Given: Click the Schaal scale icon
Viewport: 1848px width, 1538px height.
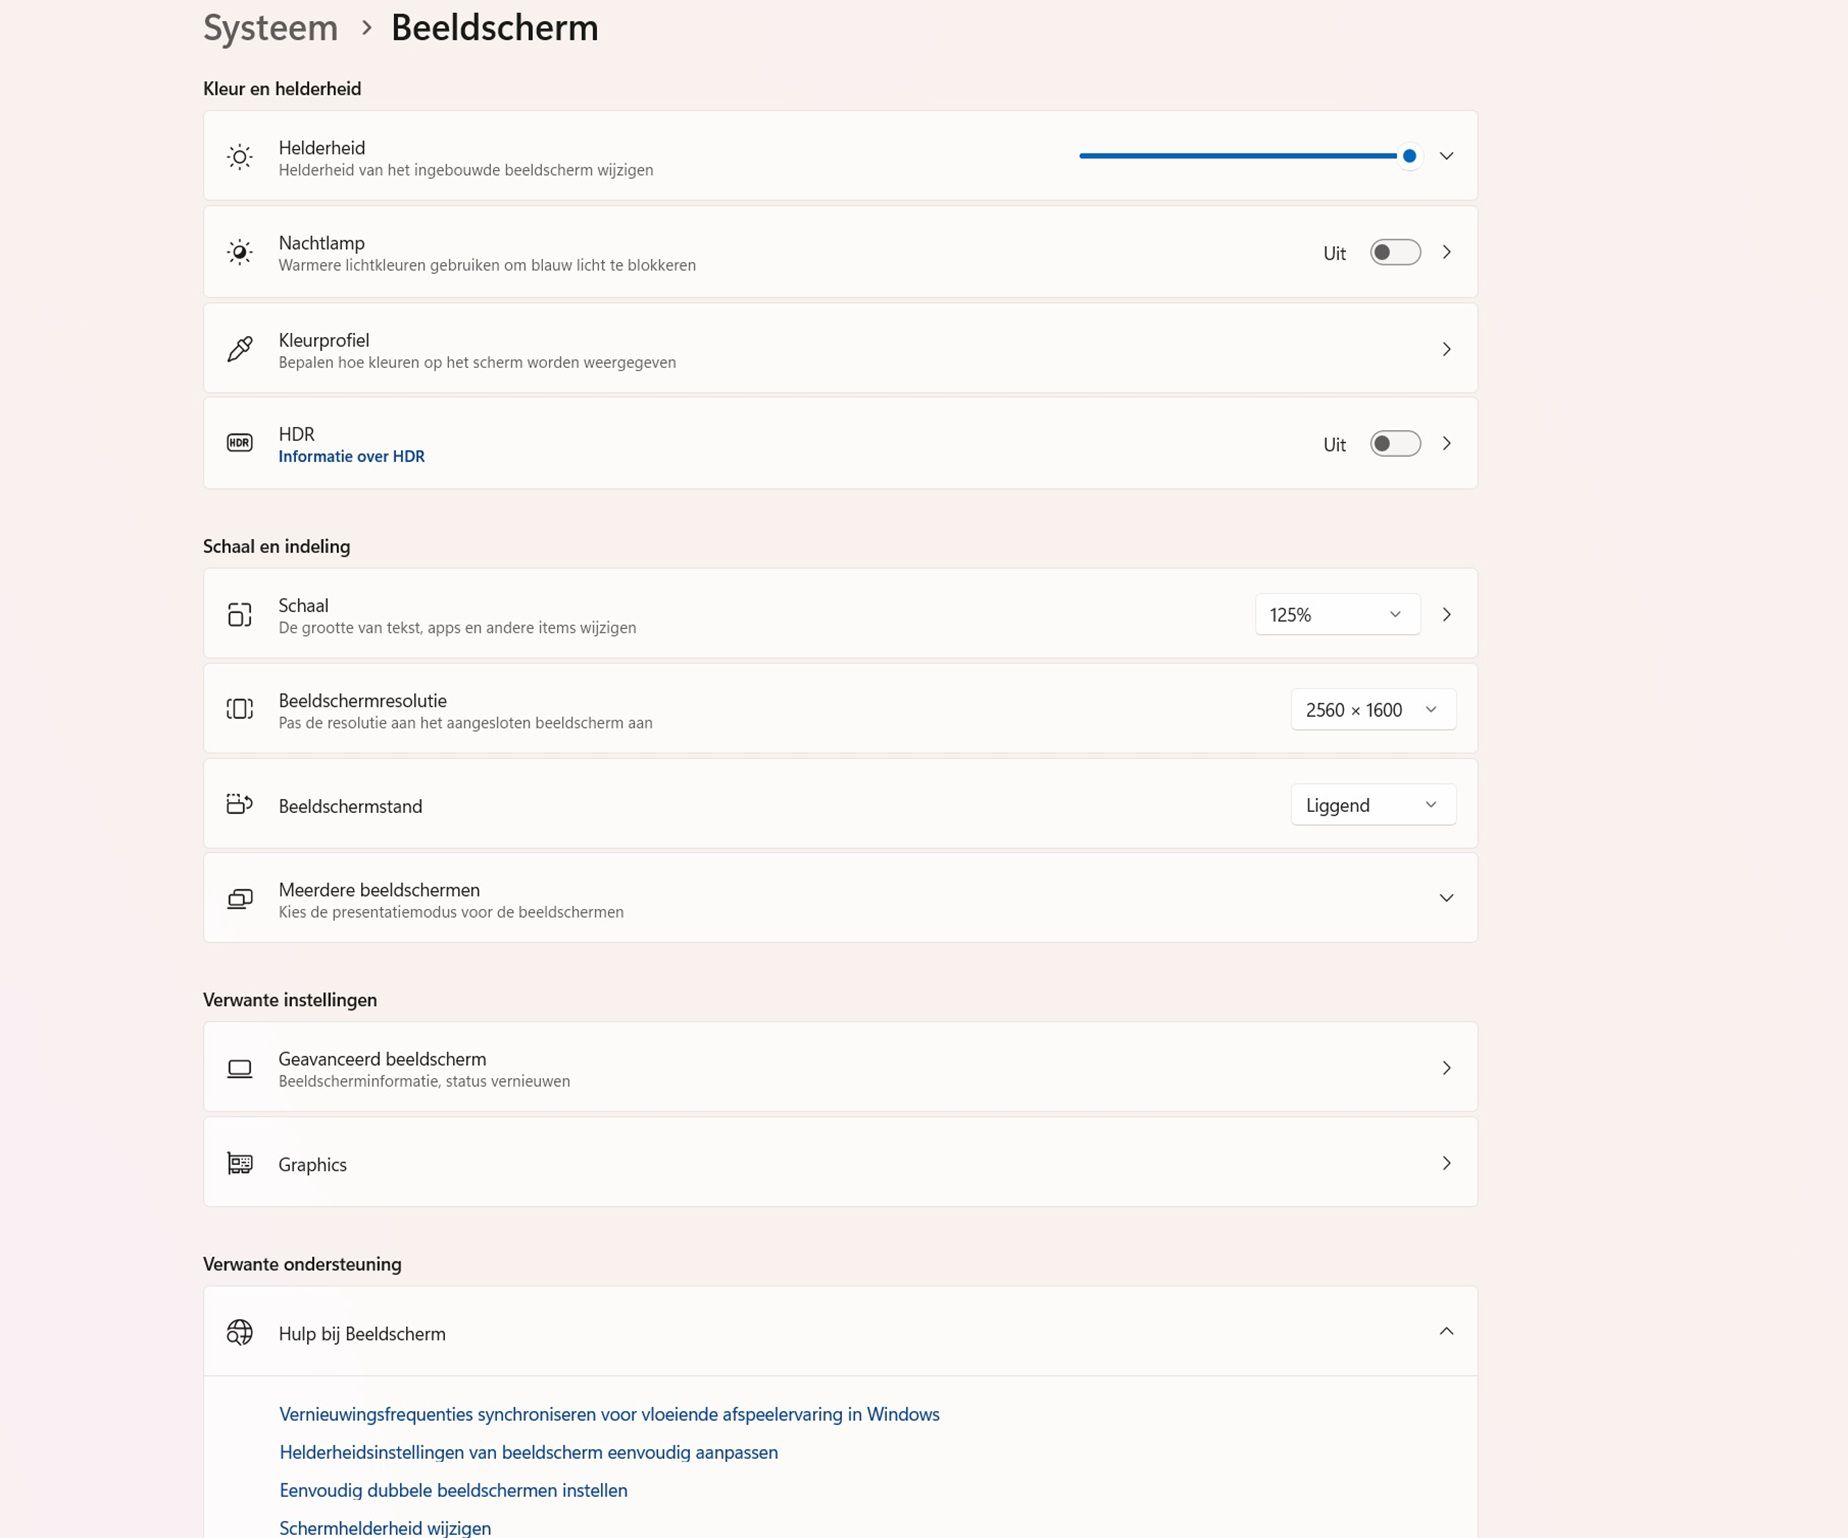Looking at the screenshot, I should pyautogui.click(x=240, y=614).
